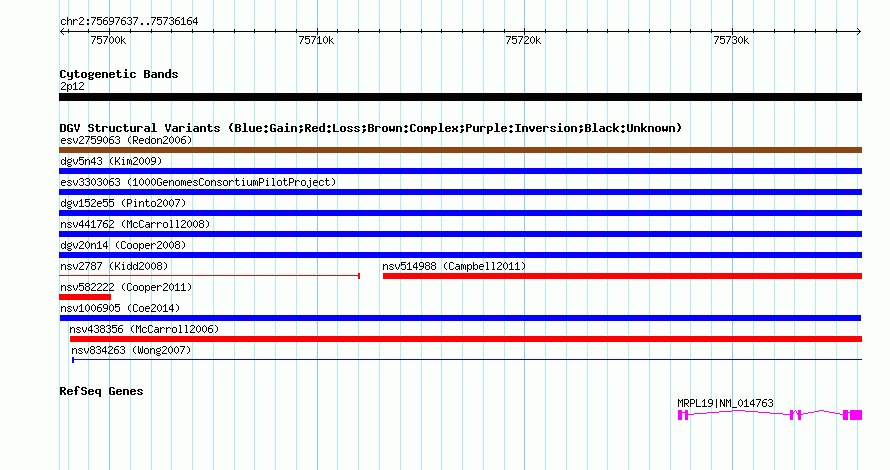
Task: Click the chr2:75697637..75736164 coordinate label
Action: pyautogui.click(x=129, y=22)
